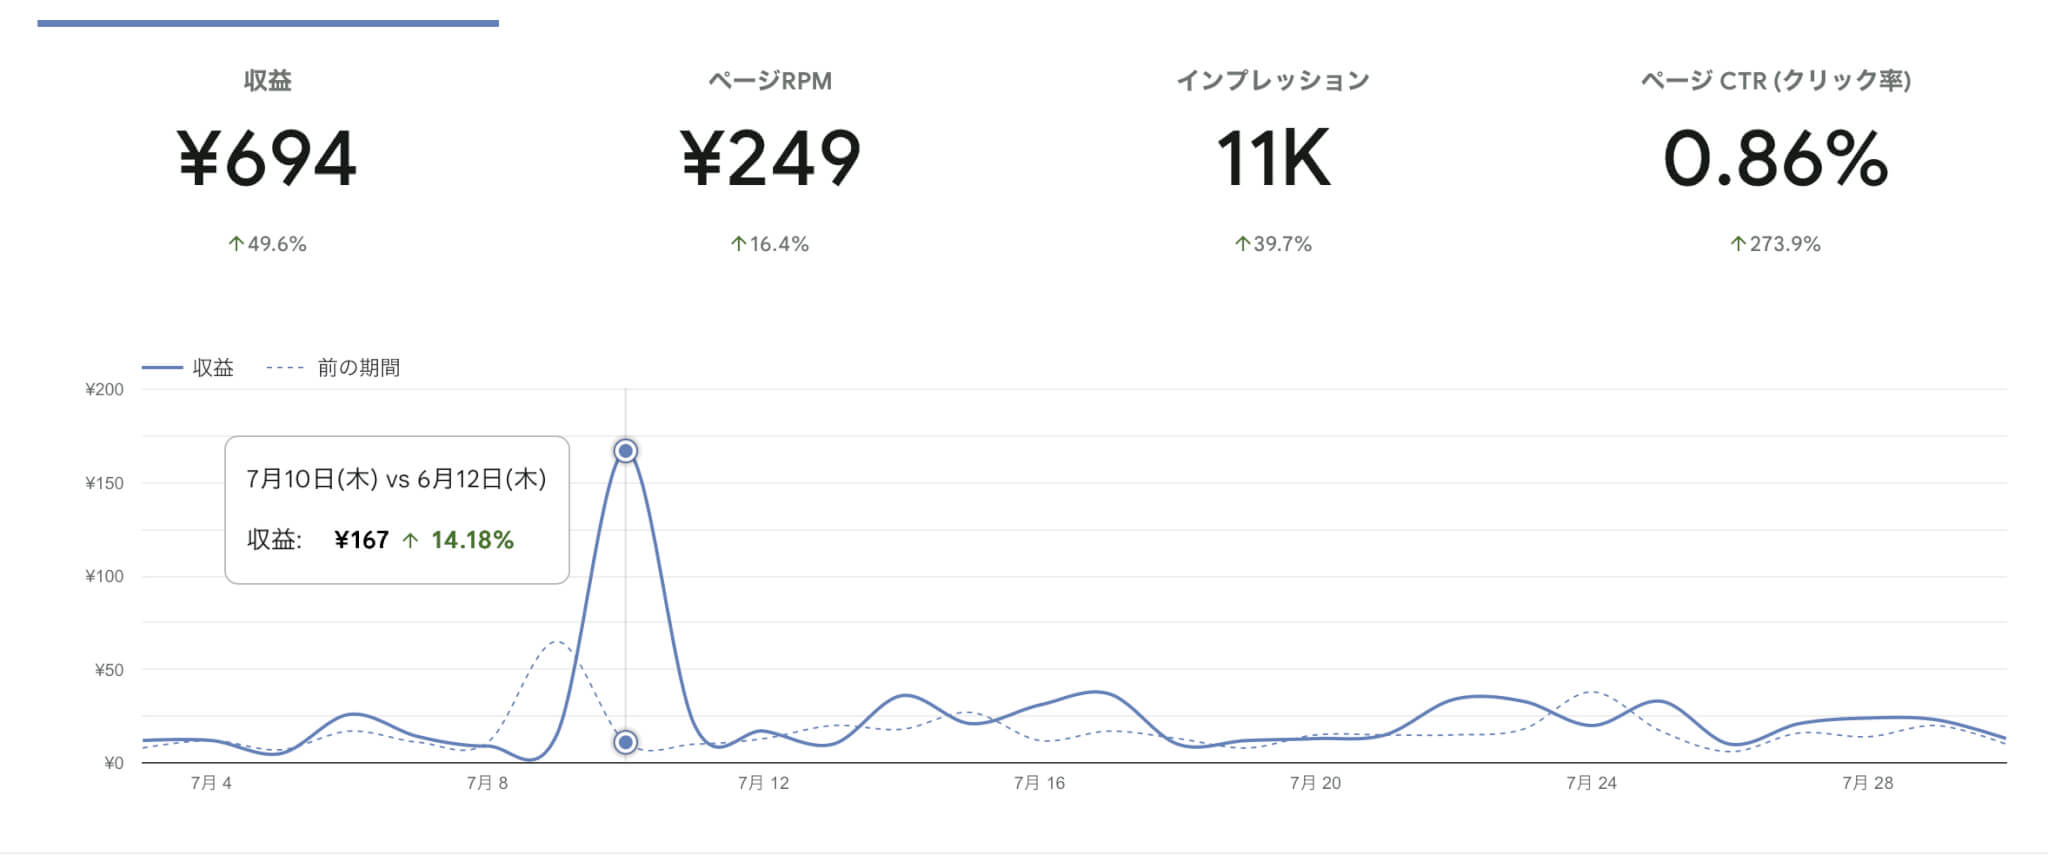Select the 収益 metric tab
Viewport: 2048px width, 855px height.
[267, 81]
